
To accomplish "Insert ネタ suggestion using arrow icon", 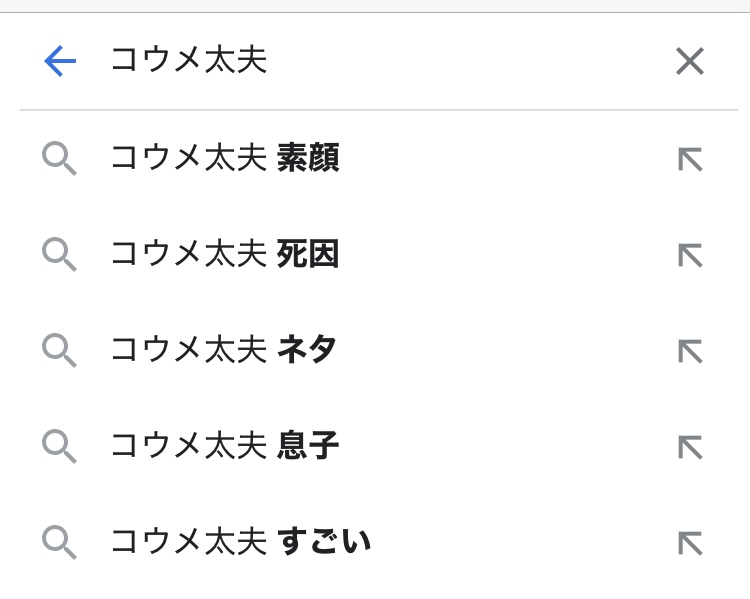I will (689, 351).
